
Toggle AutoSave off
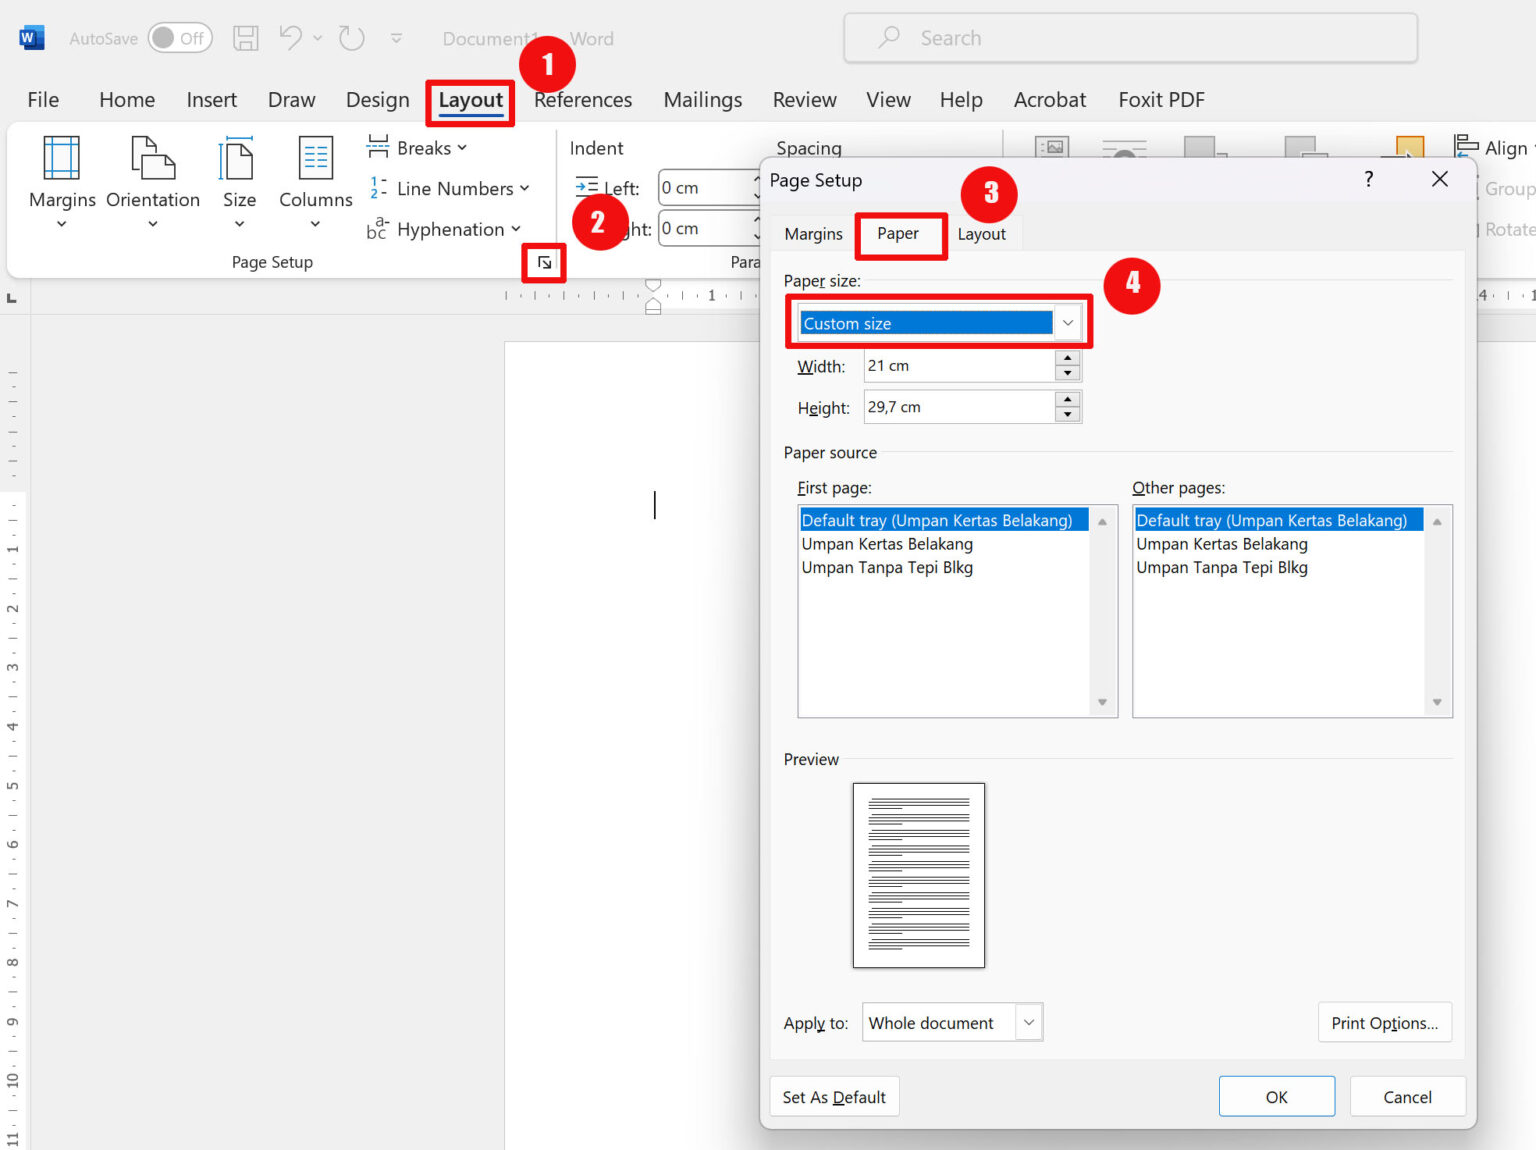tap(180, 38)
